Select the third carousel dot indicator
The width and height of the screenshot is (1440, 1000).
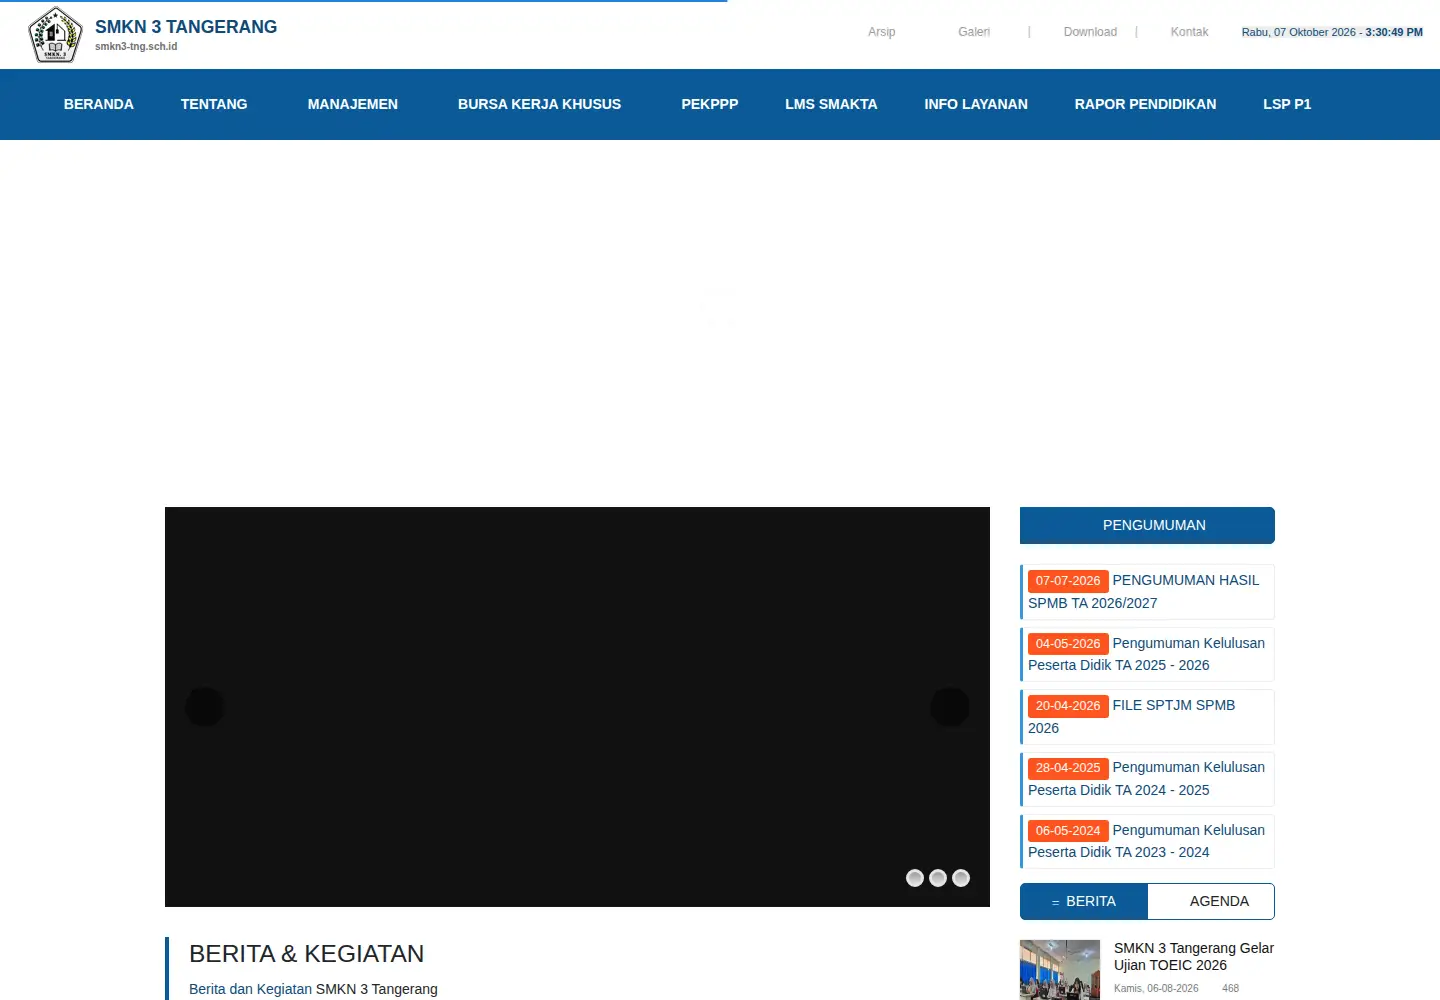coord(961,878)
